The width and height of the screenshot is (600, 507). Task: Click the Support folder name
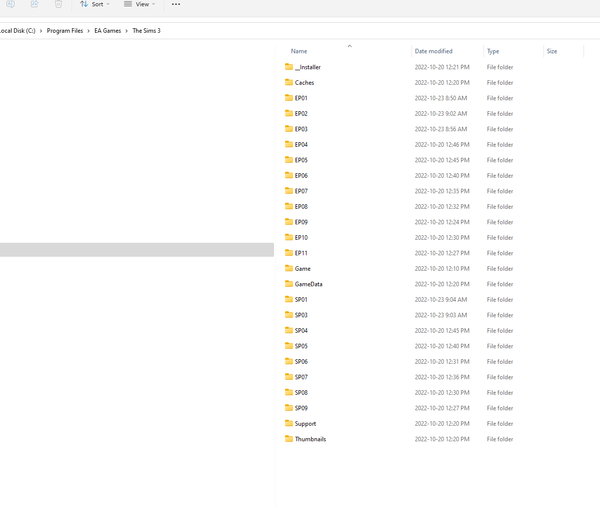click(305, 424)
